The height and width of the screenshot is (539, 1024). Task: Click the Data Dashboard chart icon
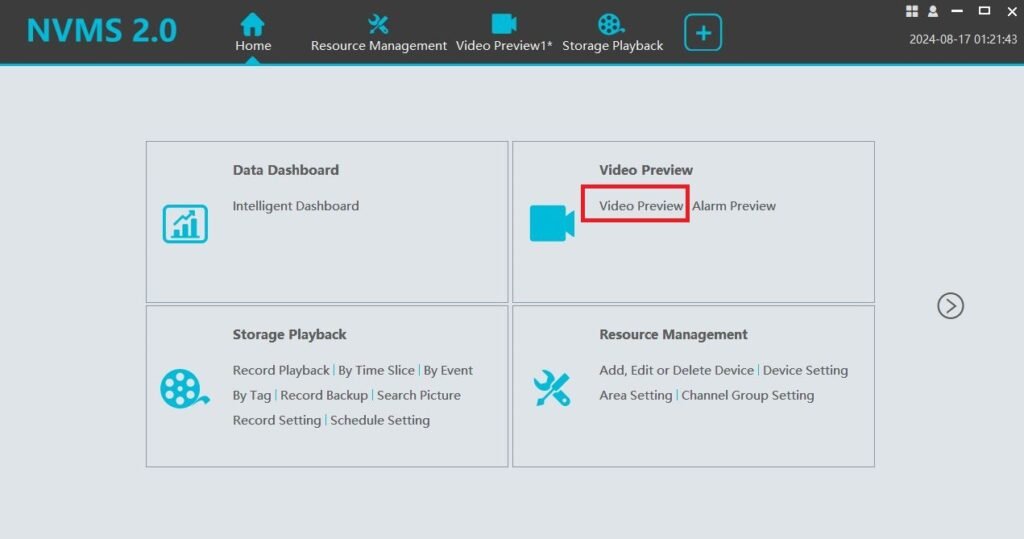[x=185, y=223]
